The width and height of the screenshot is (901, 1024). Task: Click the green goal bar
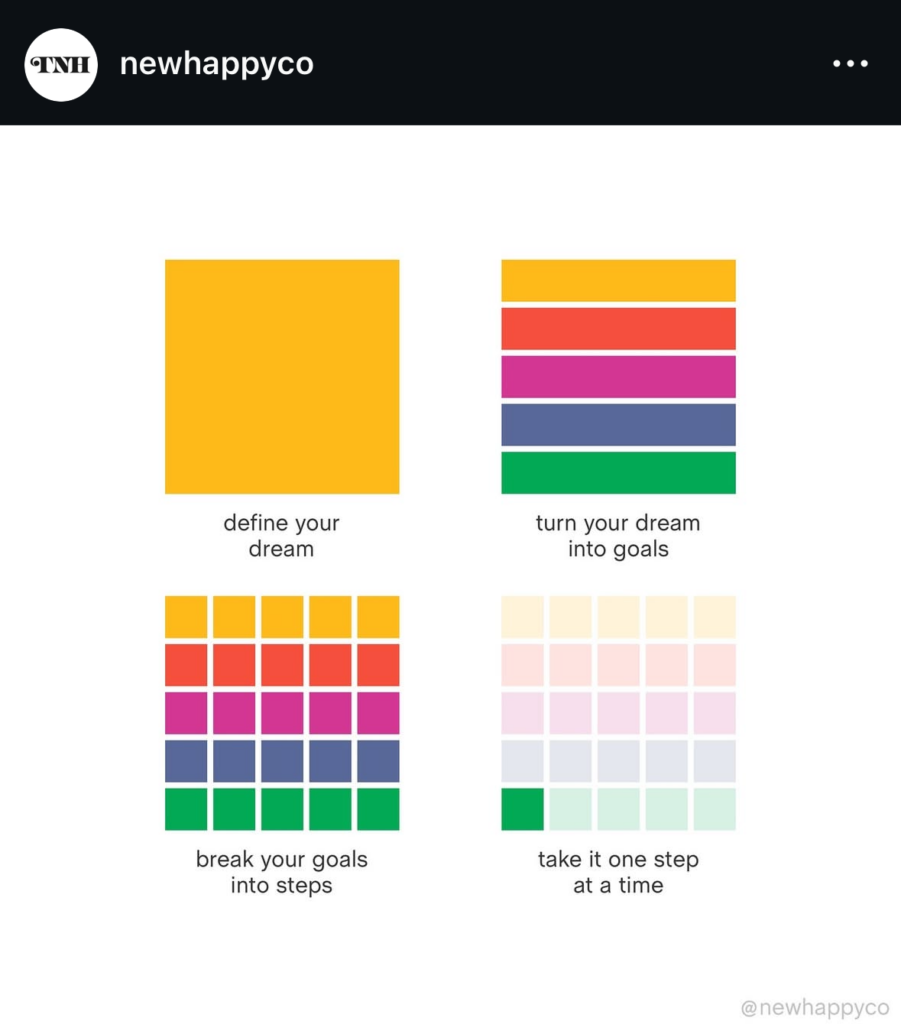pos(618,473)
